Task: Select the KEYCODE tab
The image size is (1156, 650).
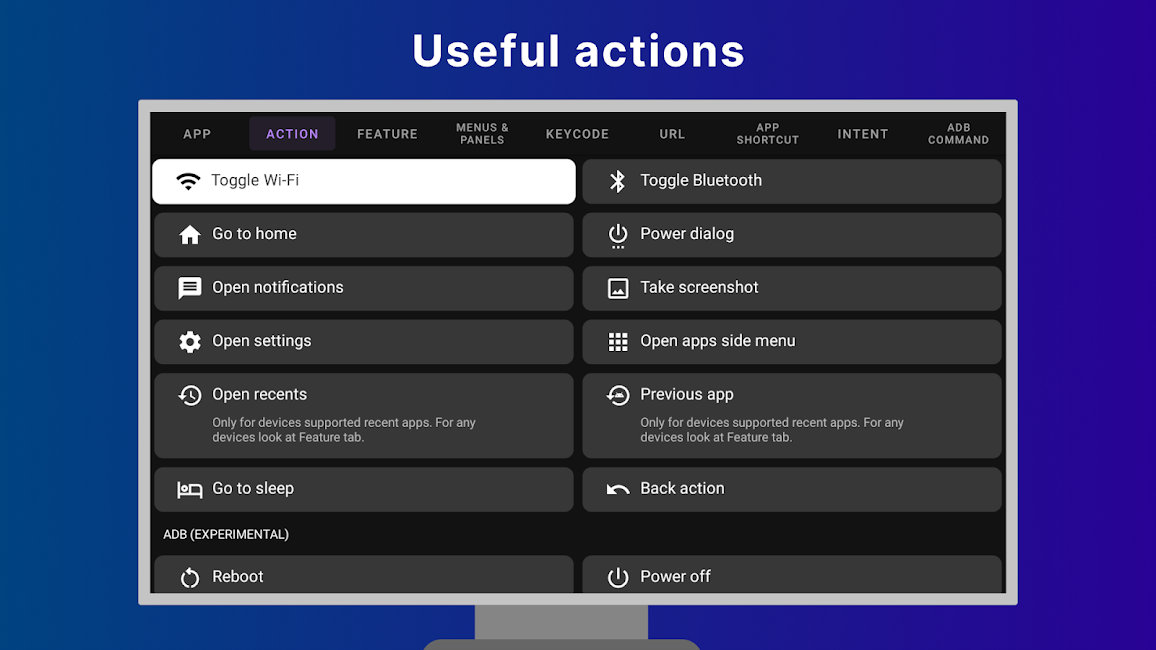Action: click(577, 134)
